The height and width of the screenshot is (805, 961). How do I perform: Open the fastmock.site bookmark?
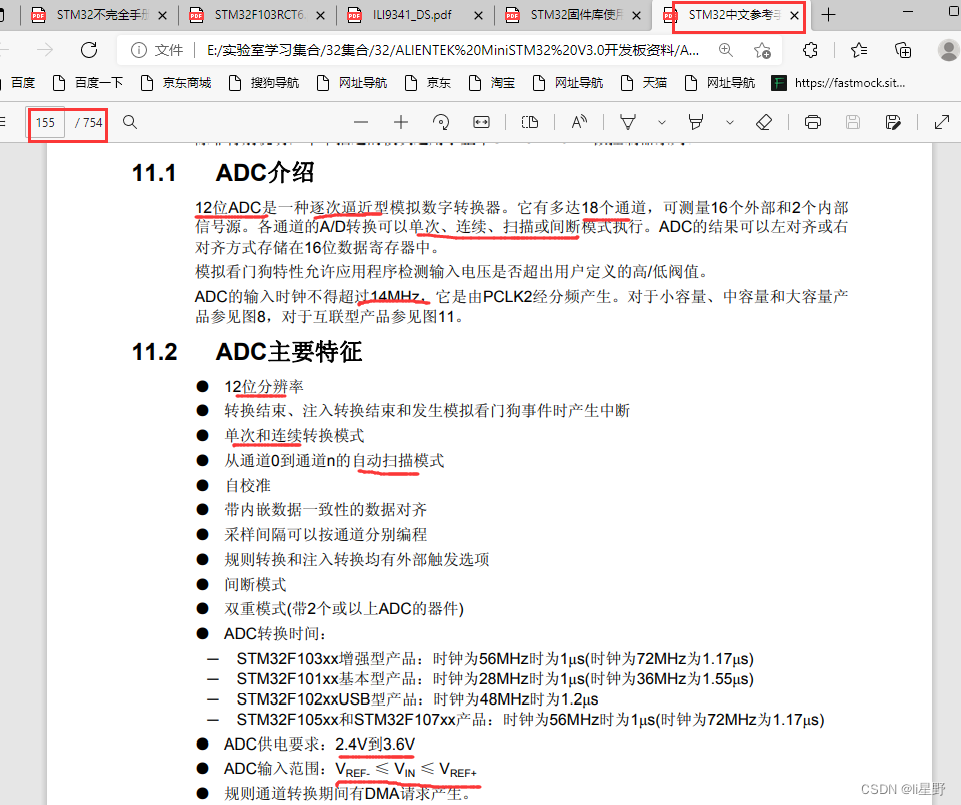838,83
